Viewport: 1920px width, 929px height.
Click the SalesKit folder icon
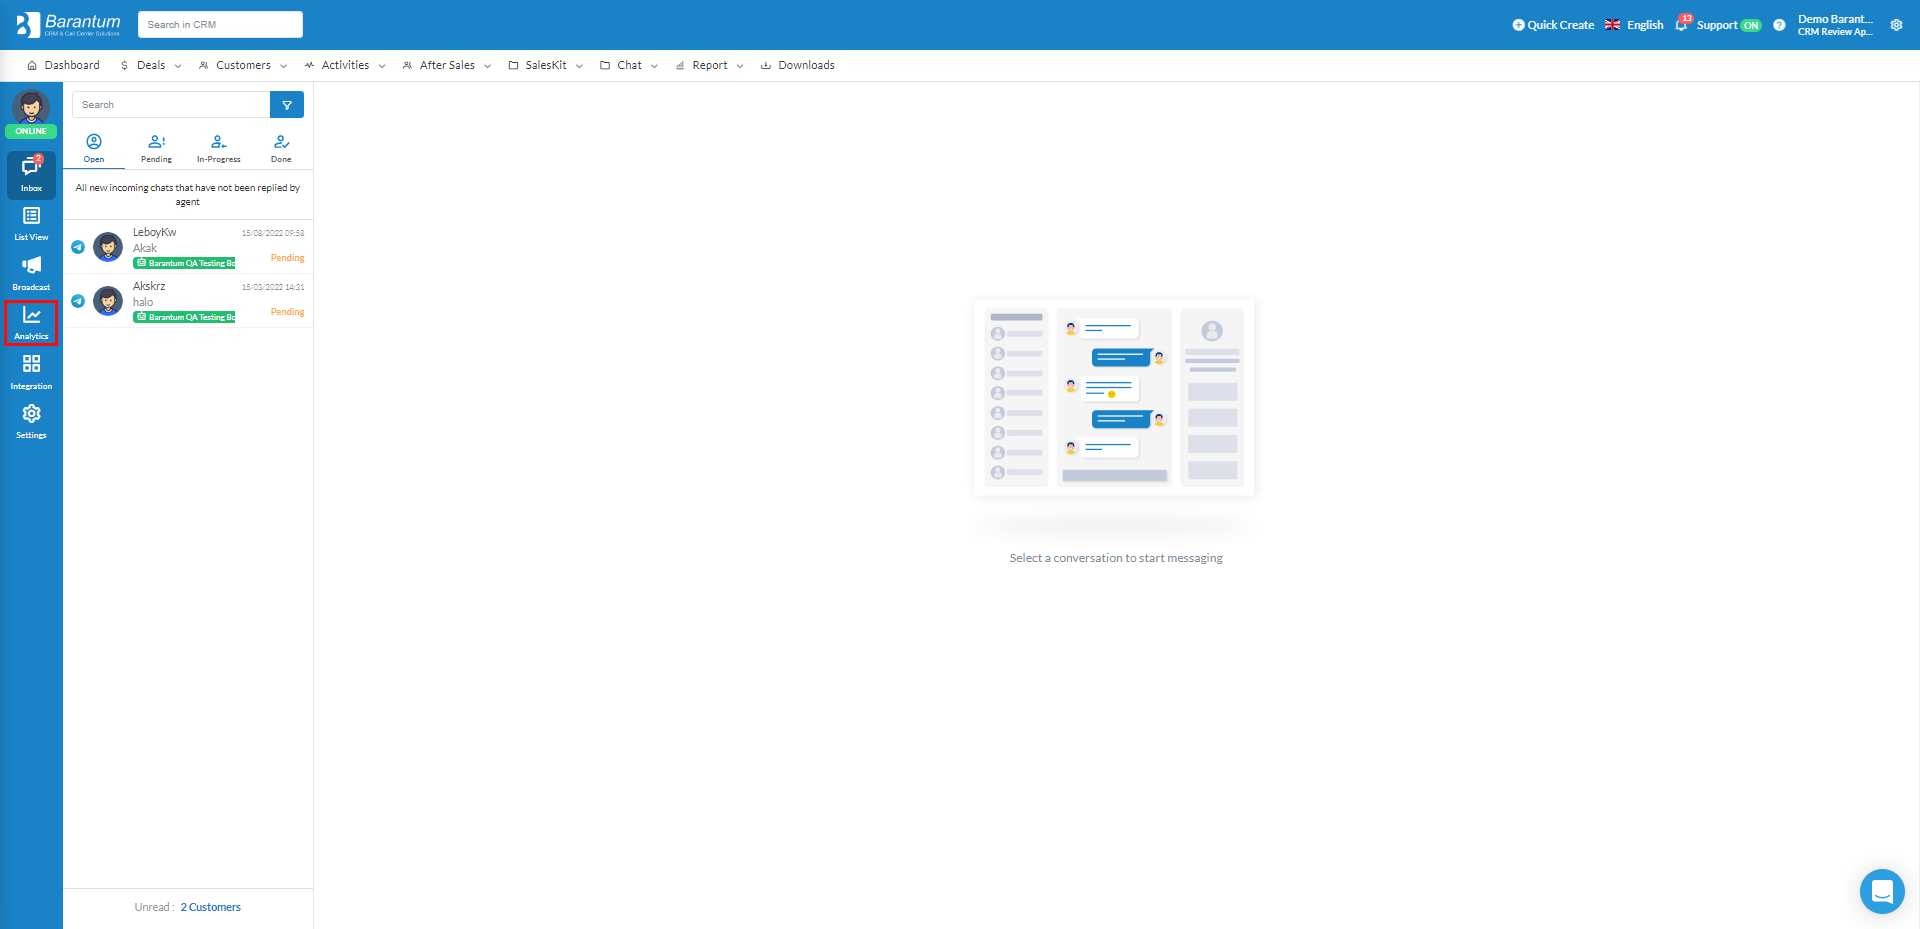click(x=513, y=65)
